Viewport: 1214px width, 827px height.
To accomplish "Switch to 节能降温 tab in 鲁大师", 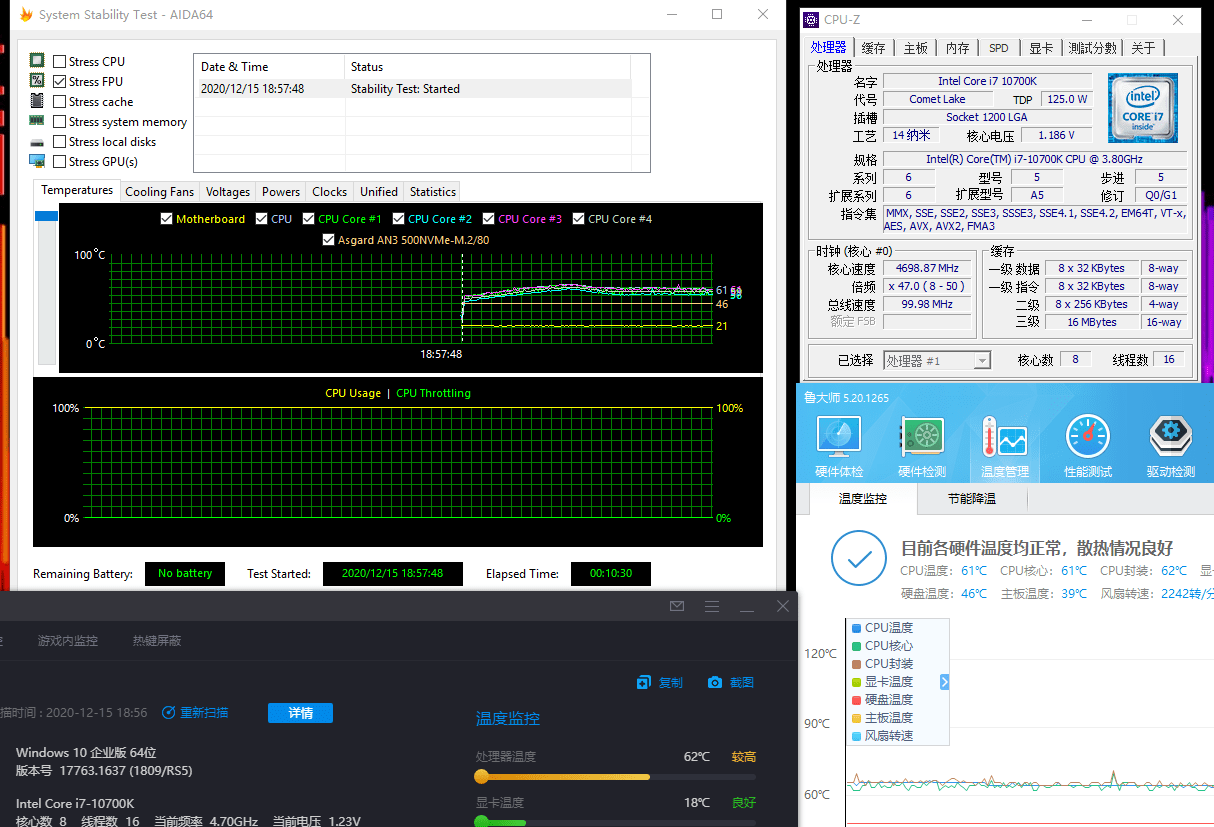I will [972, 499].
